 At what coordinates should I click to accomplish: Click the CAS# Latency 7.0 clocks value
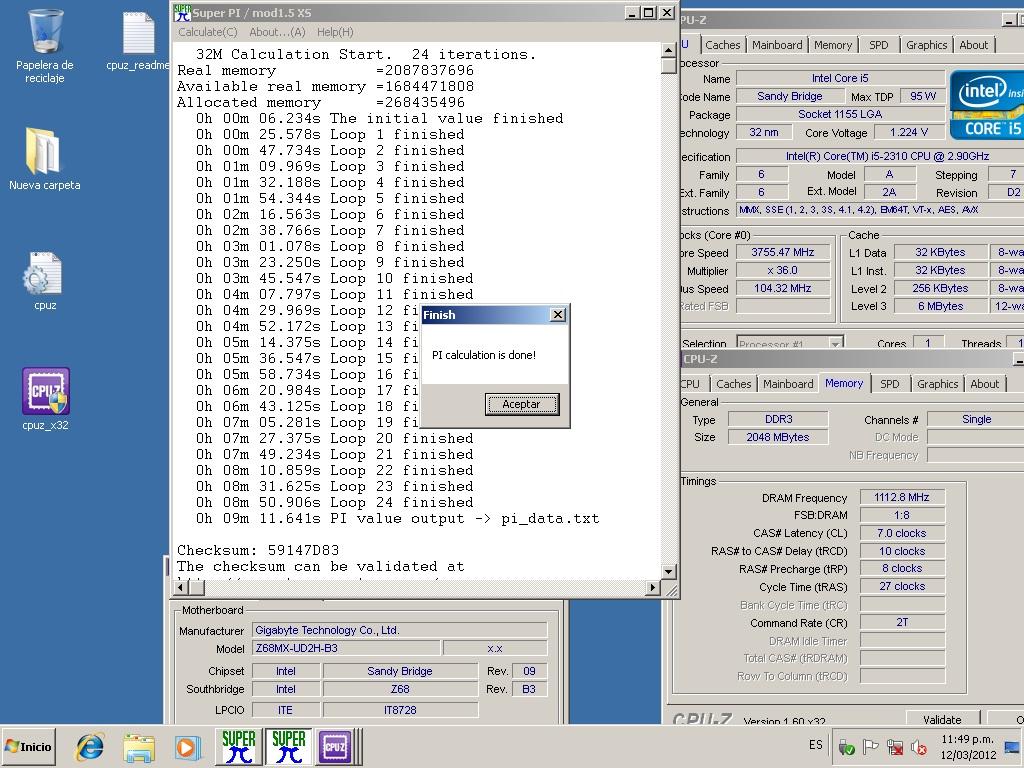(901, 533)
